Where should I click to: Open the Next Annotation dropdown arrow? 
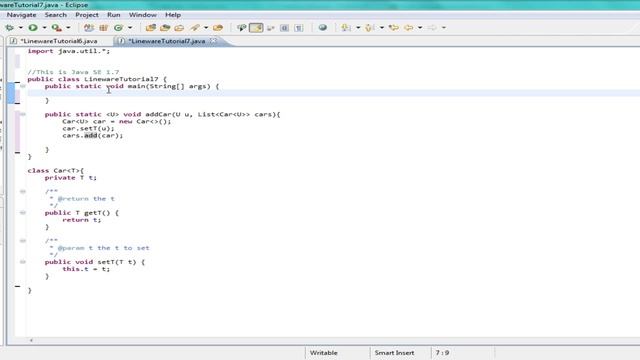click(358, 28)
